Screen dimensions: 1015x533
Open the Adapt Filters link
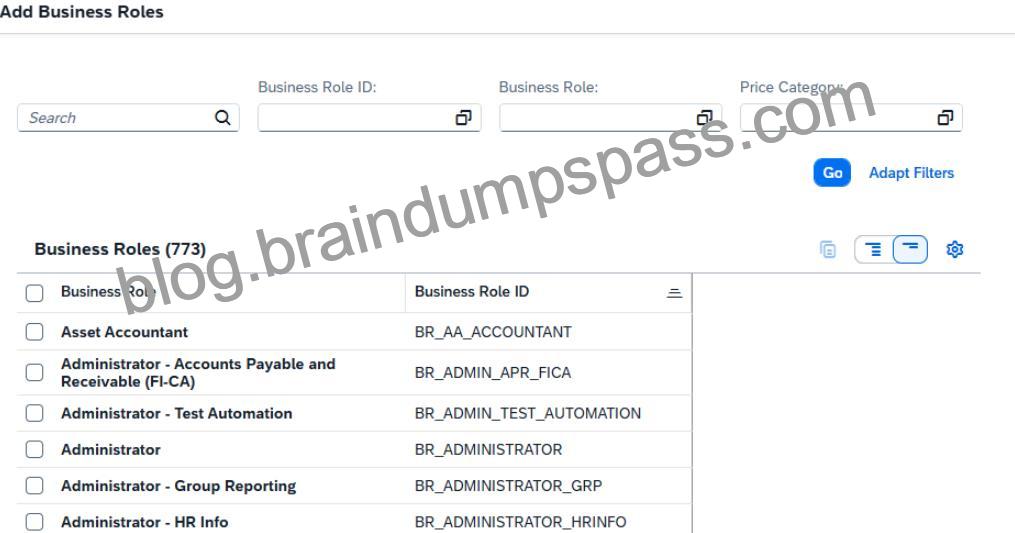click(911, 173)
